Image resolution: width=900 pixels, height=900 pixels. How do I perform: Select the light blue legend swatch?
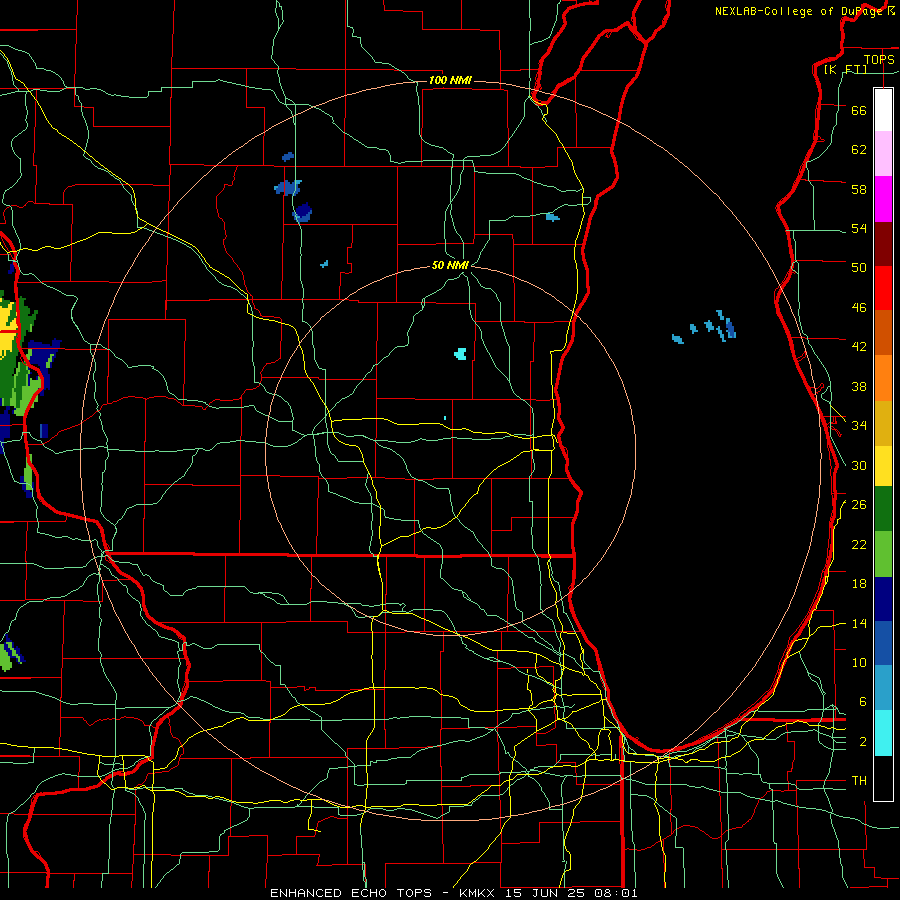point(883,688)
